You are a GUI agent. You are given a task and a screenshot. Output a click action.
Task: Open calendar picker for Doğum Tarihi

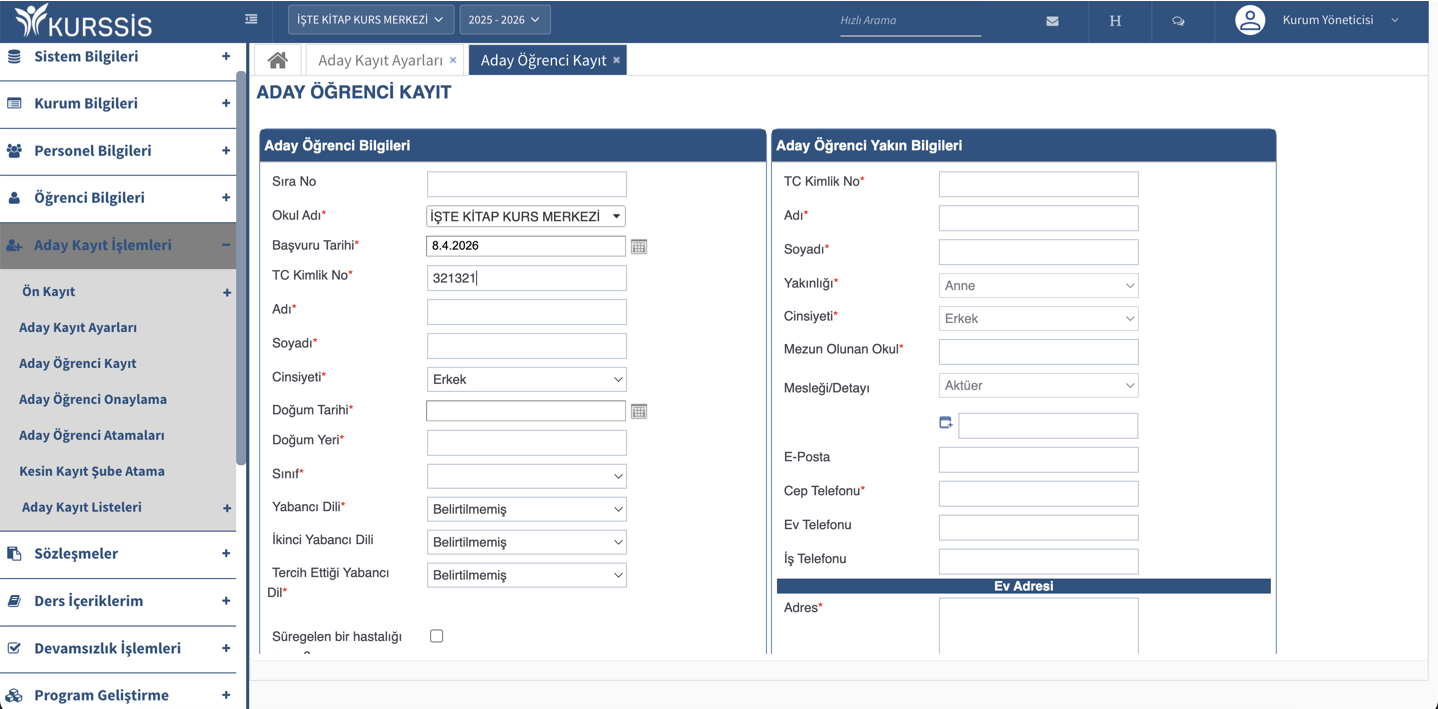(639, 411)
